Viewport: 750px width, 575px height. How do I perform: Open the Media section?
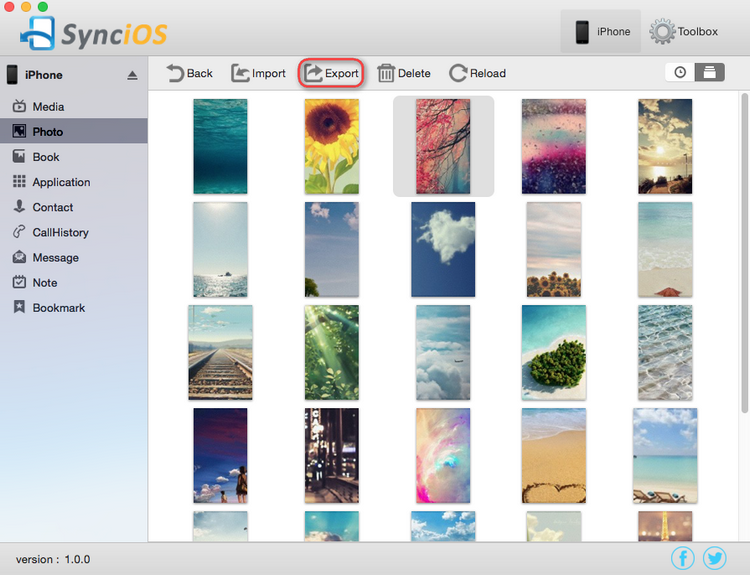pyautogui.click(x=74, y=106)
